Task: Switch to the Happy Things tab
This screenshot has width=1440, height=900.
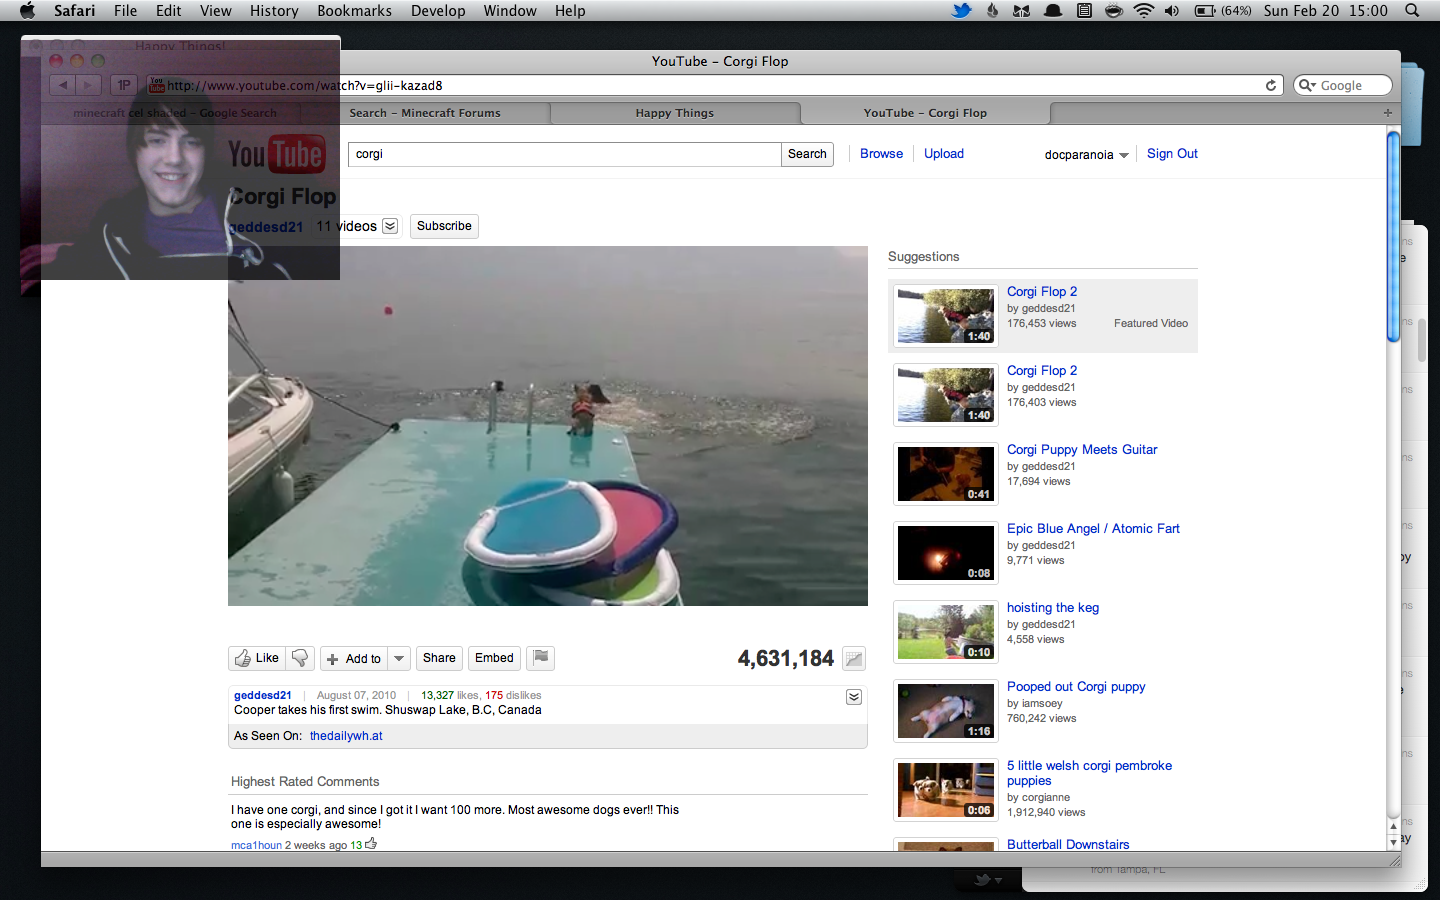Action: 674,113
